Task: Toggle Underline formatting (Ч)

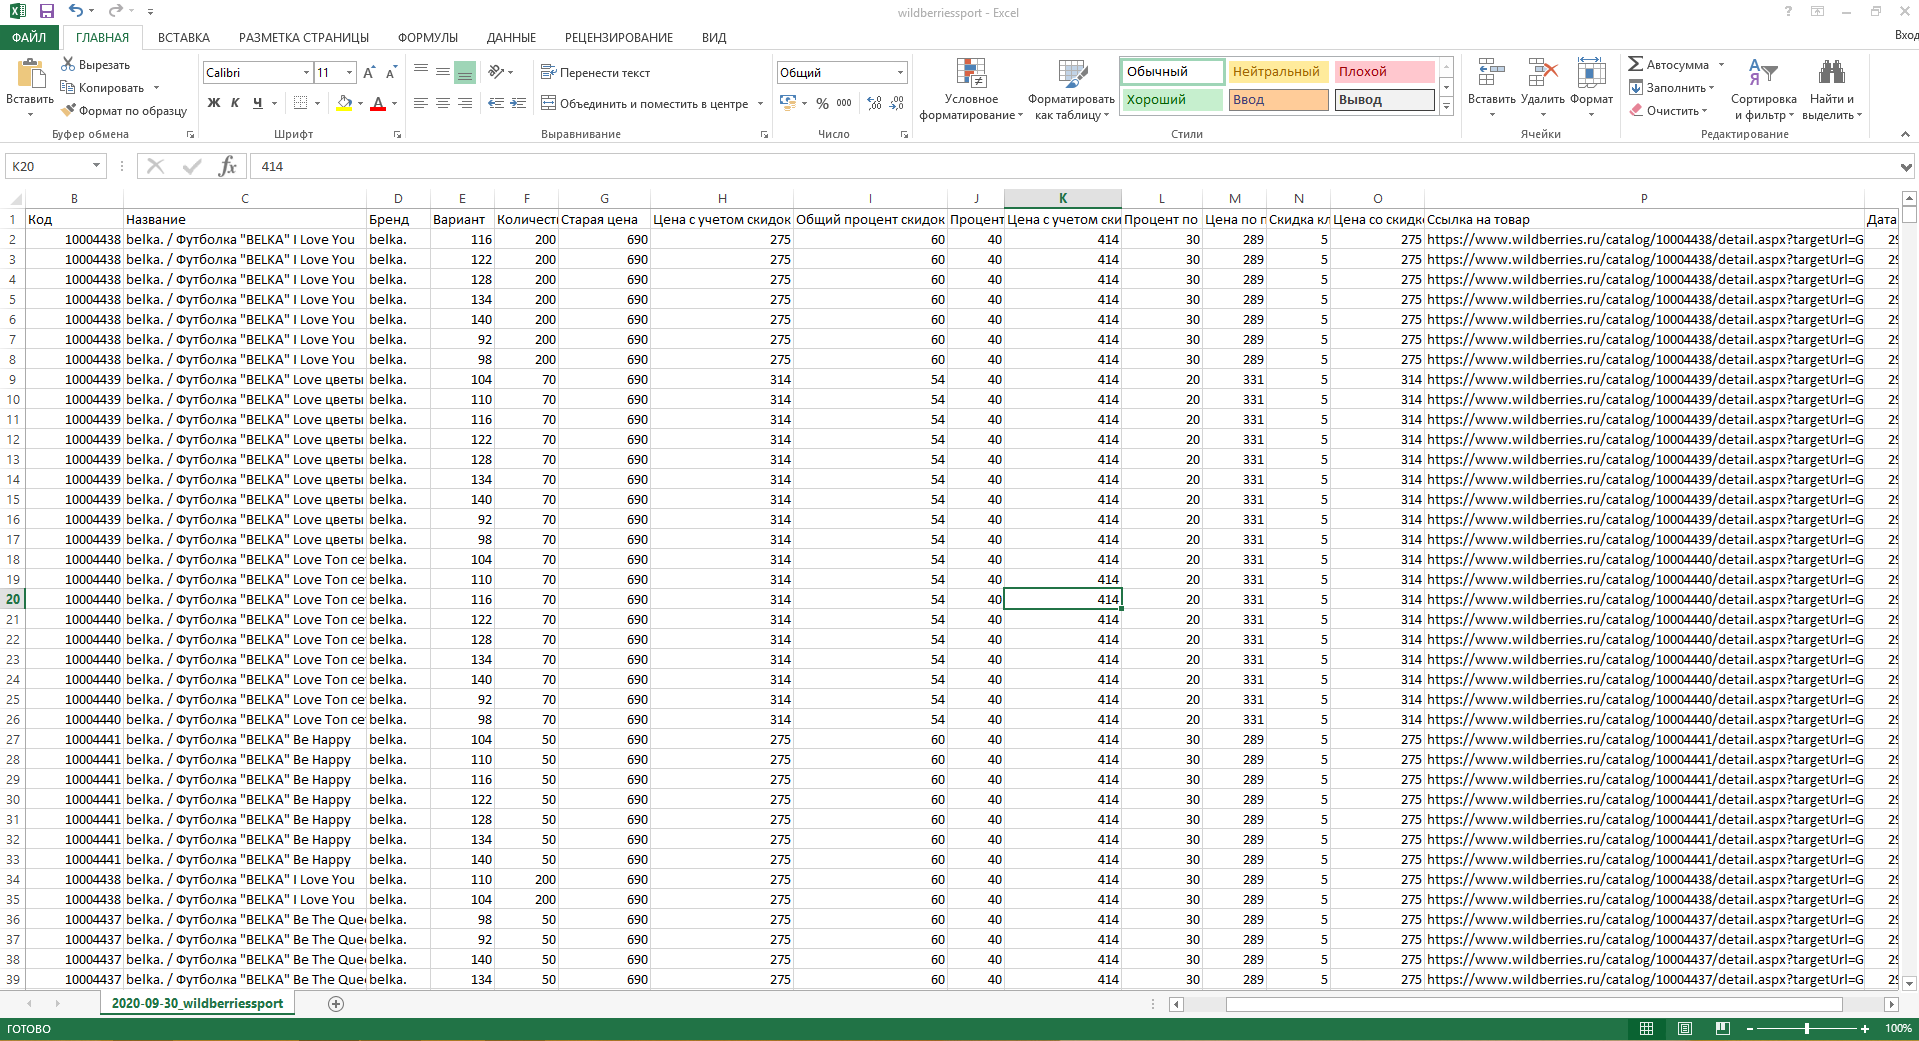Action: pyautogui.click(x=258, y=103)
